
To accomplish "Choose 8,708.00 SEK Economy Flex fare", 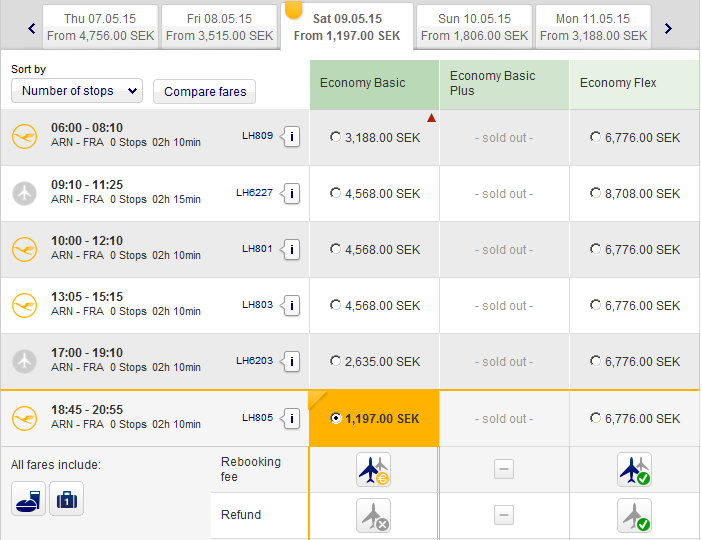I will coord(596,193).
